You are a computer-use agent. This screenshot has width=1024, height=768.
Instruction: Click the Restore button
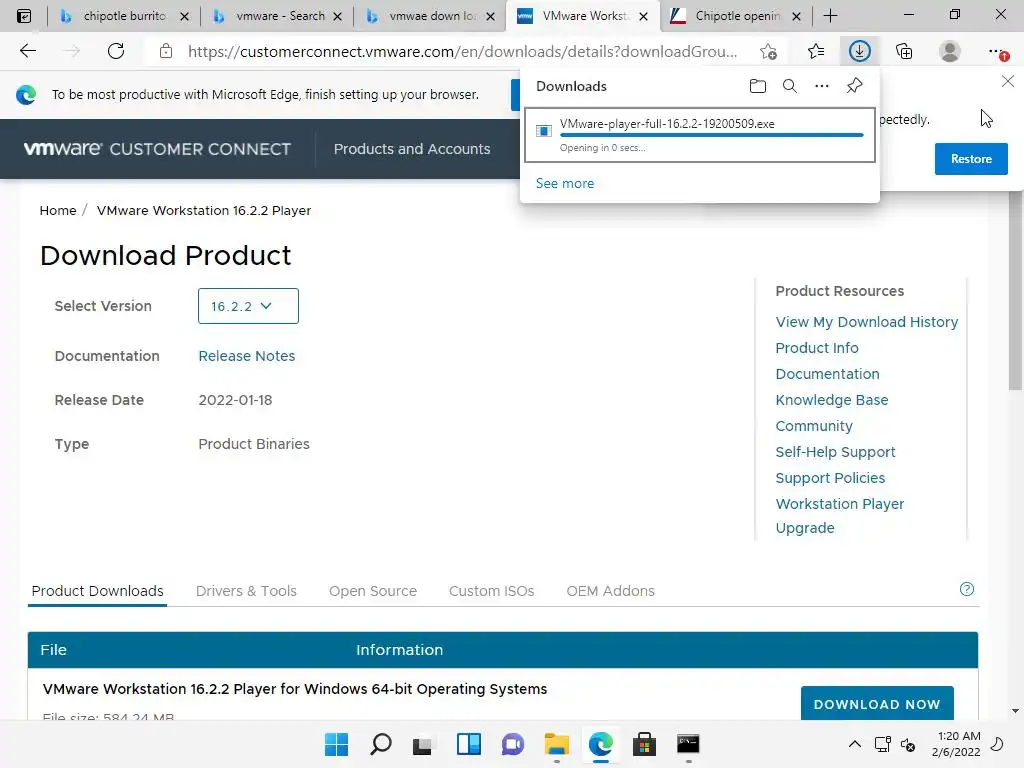pos(971,159)
